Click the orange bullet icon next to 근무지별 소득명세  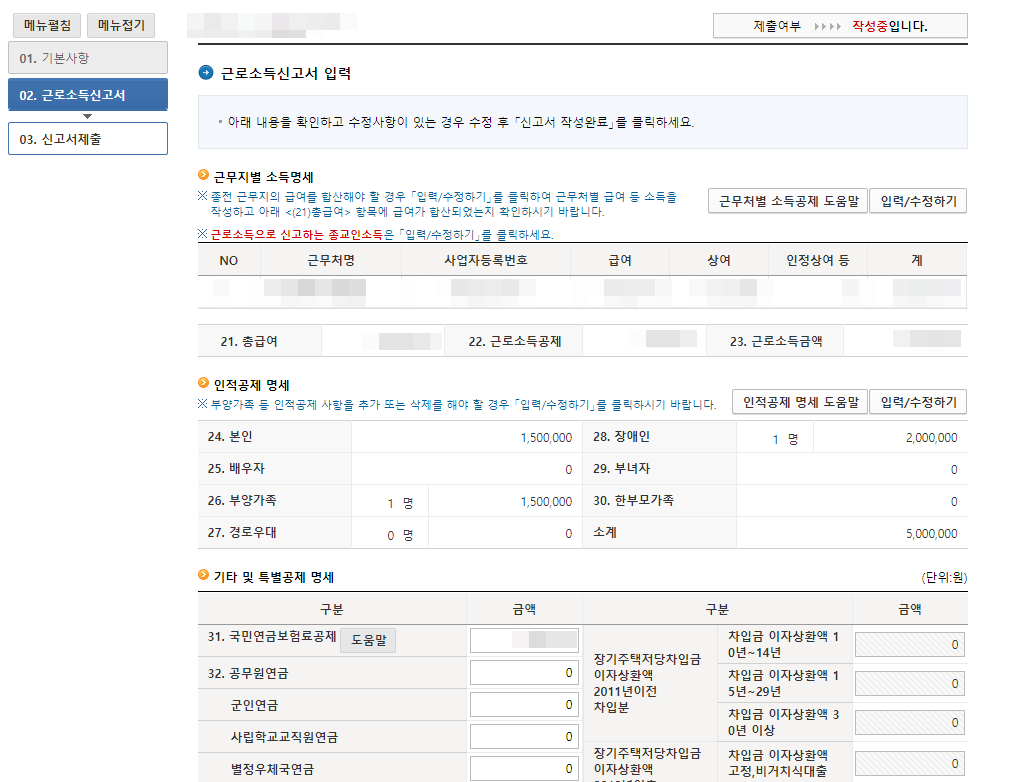tap(203, 175)
